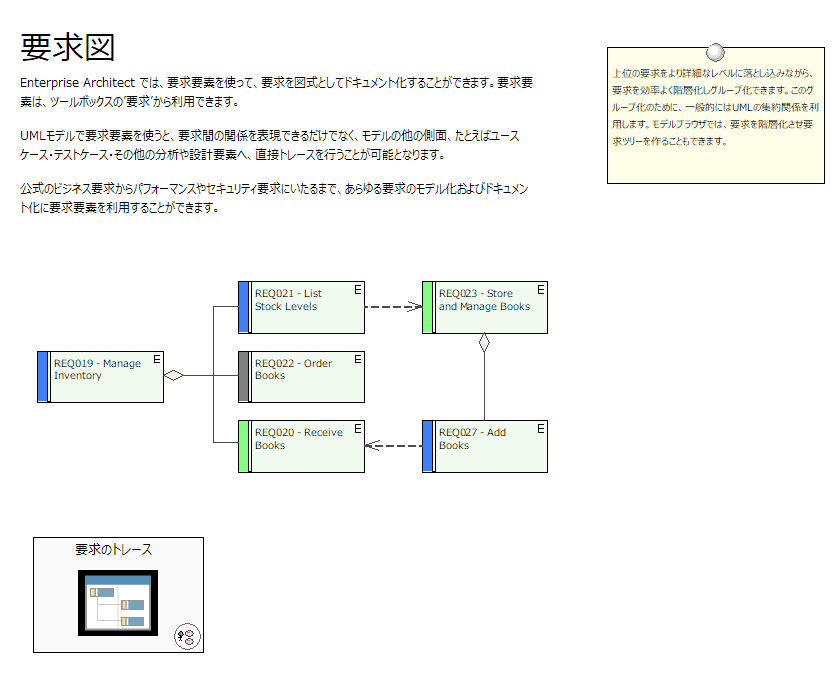
Task: Select the aggregation diamond below REQ023
Action: click(484, 344)
